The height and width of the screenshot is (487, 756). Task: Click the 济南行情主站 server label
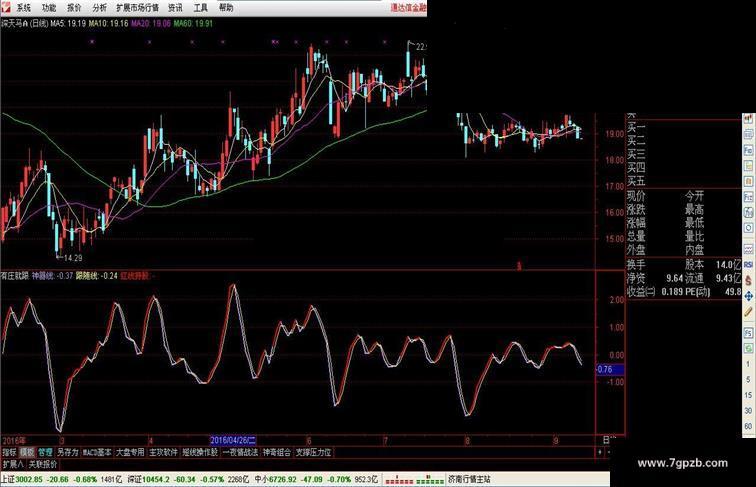click(469, 479)
